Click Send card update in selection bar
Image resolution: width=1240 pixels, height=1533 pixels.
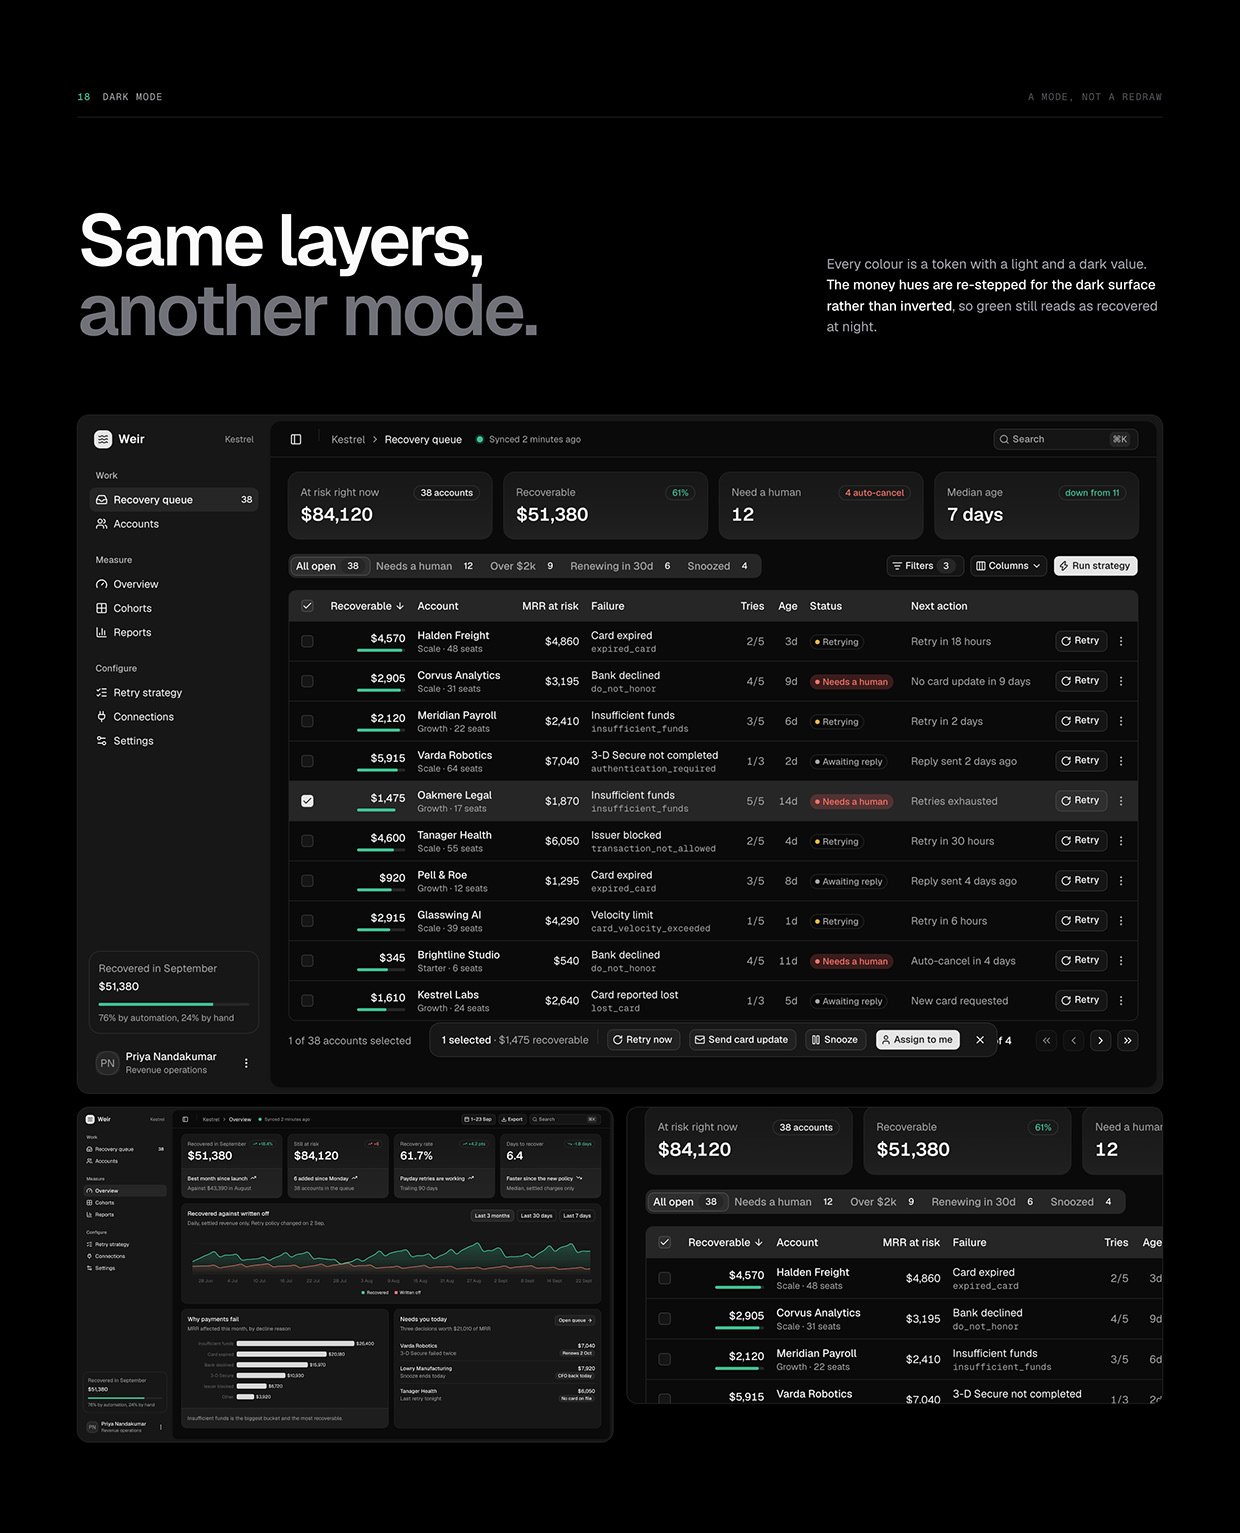742,1040
